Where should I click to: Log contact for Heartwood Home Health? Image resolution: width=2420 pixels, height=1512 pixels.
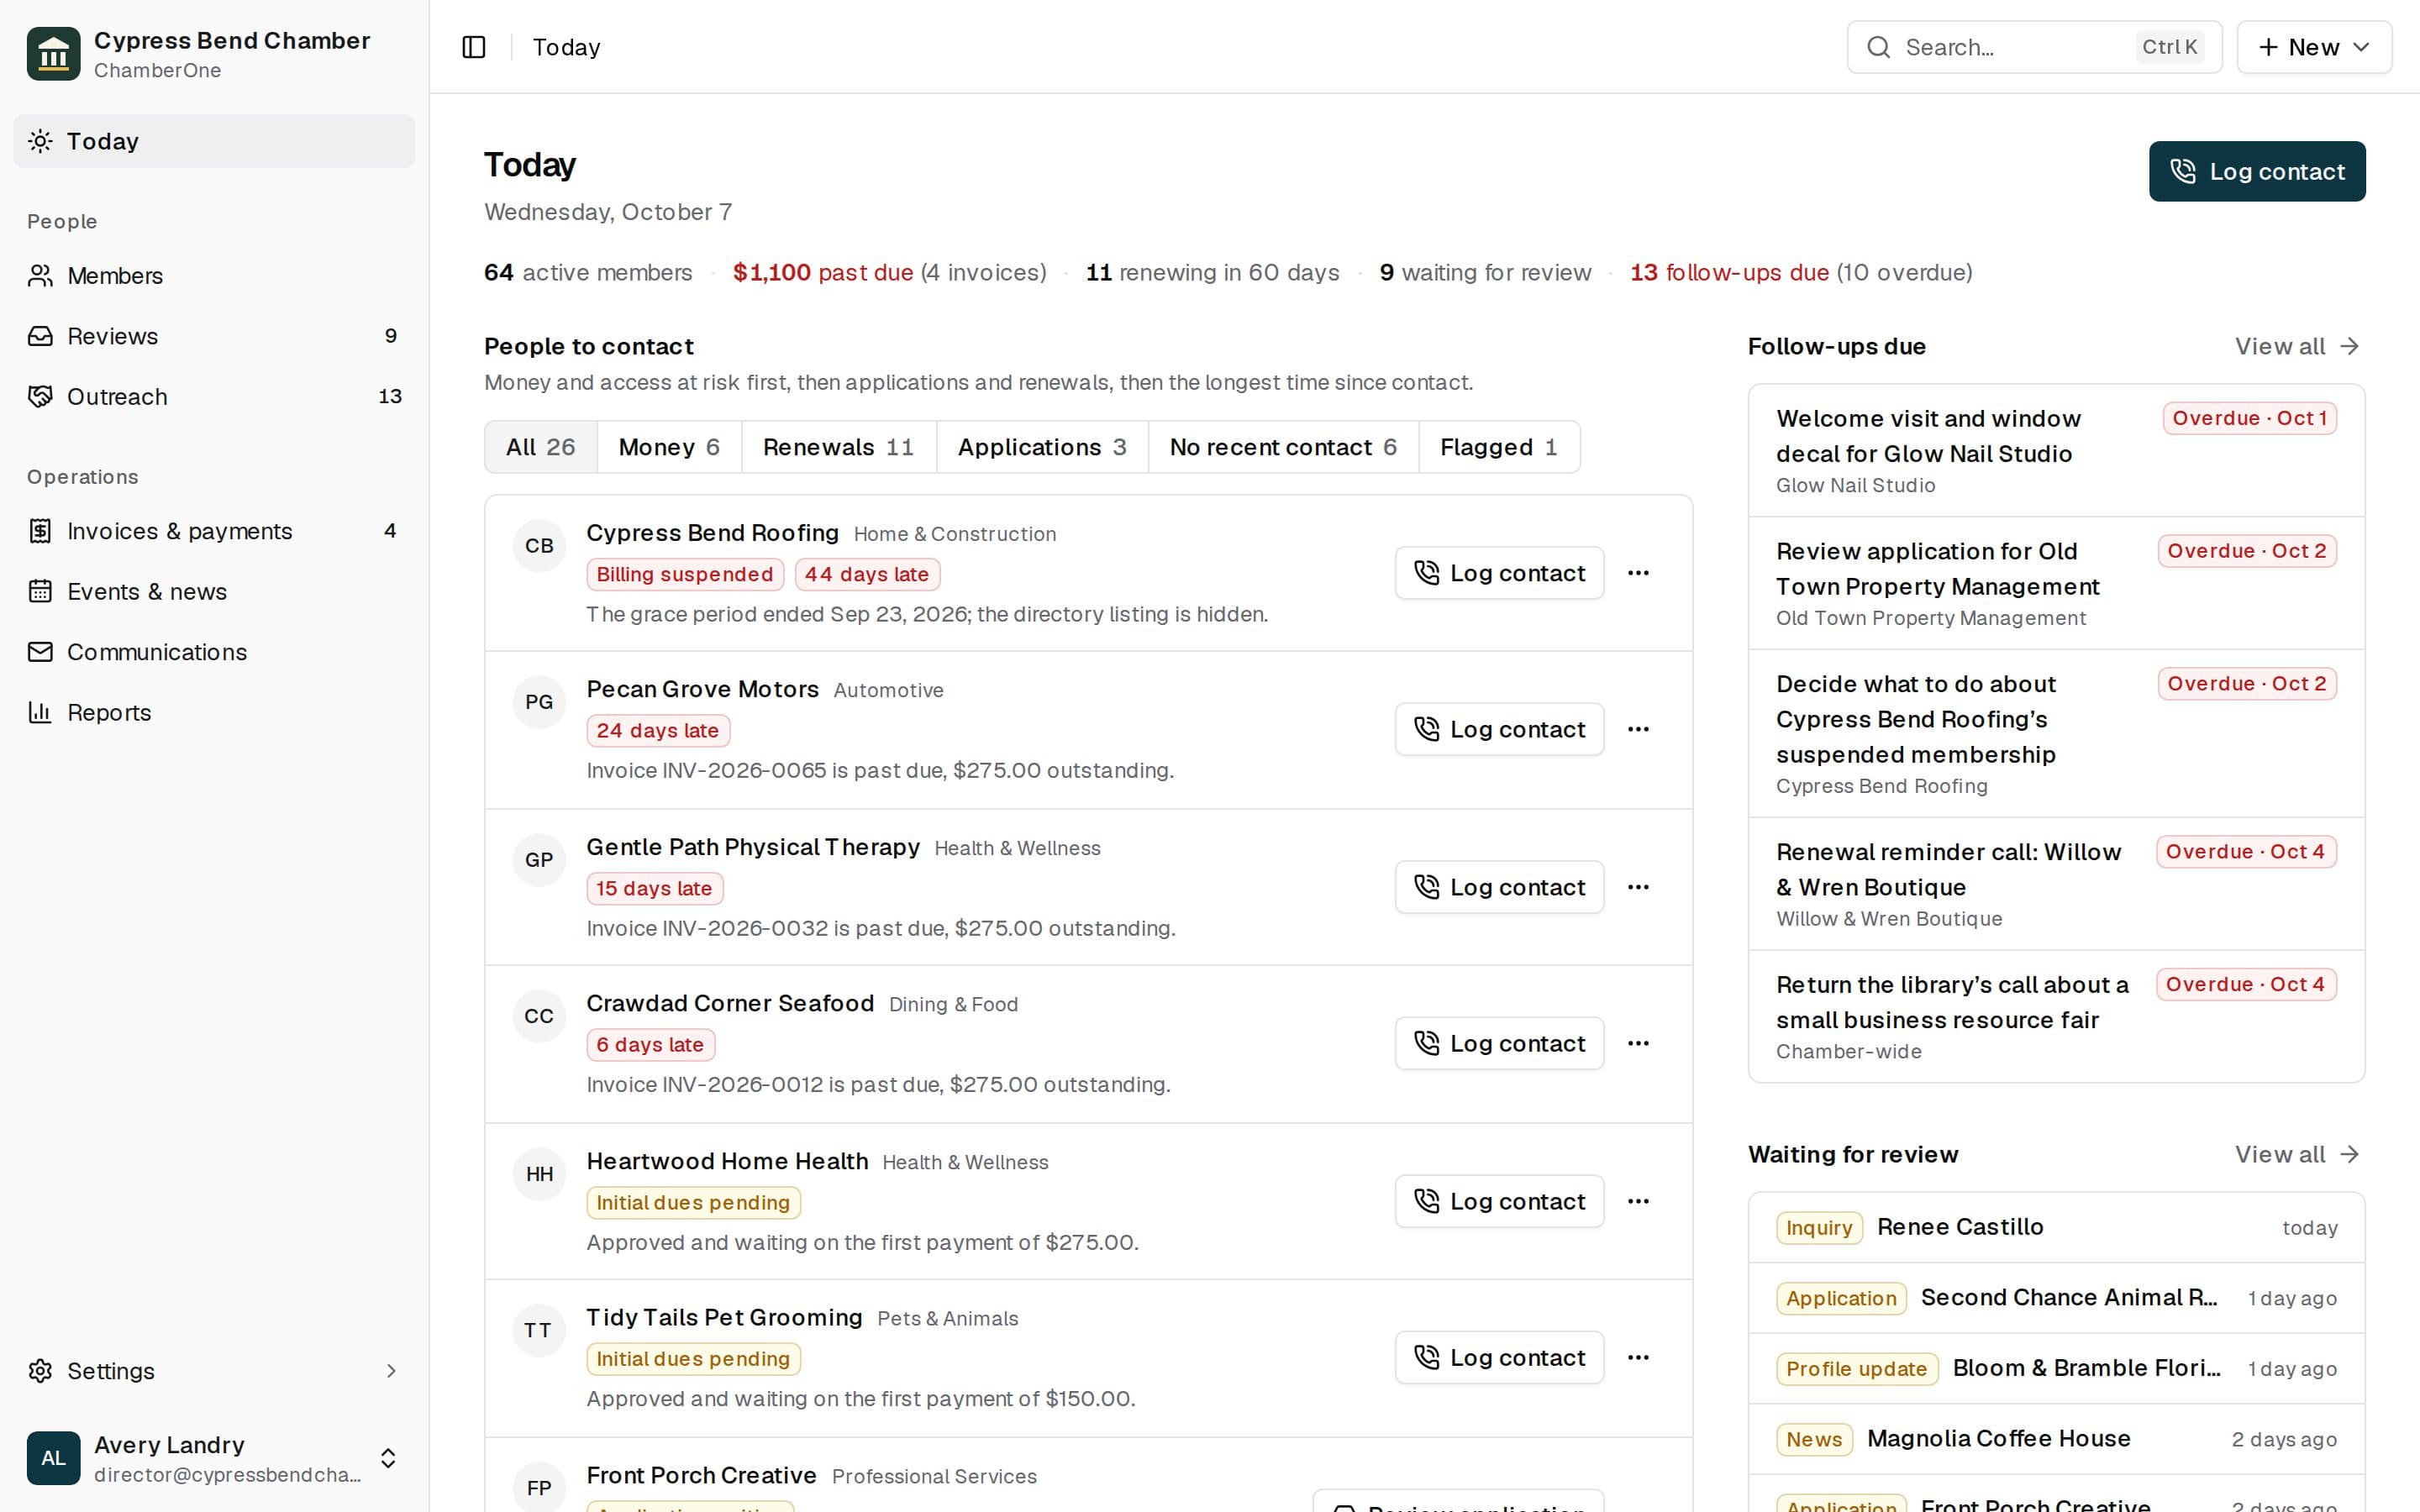click(1499, 1201)
